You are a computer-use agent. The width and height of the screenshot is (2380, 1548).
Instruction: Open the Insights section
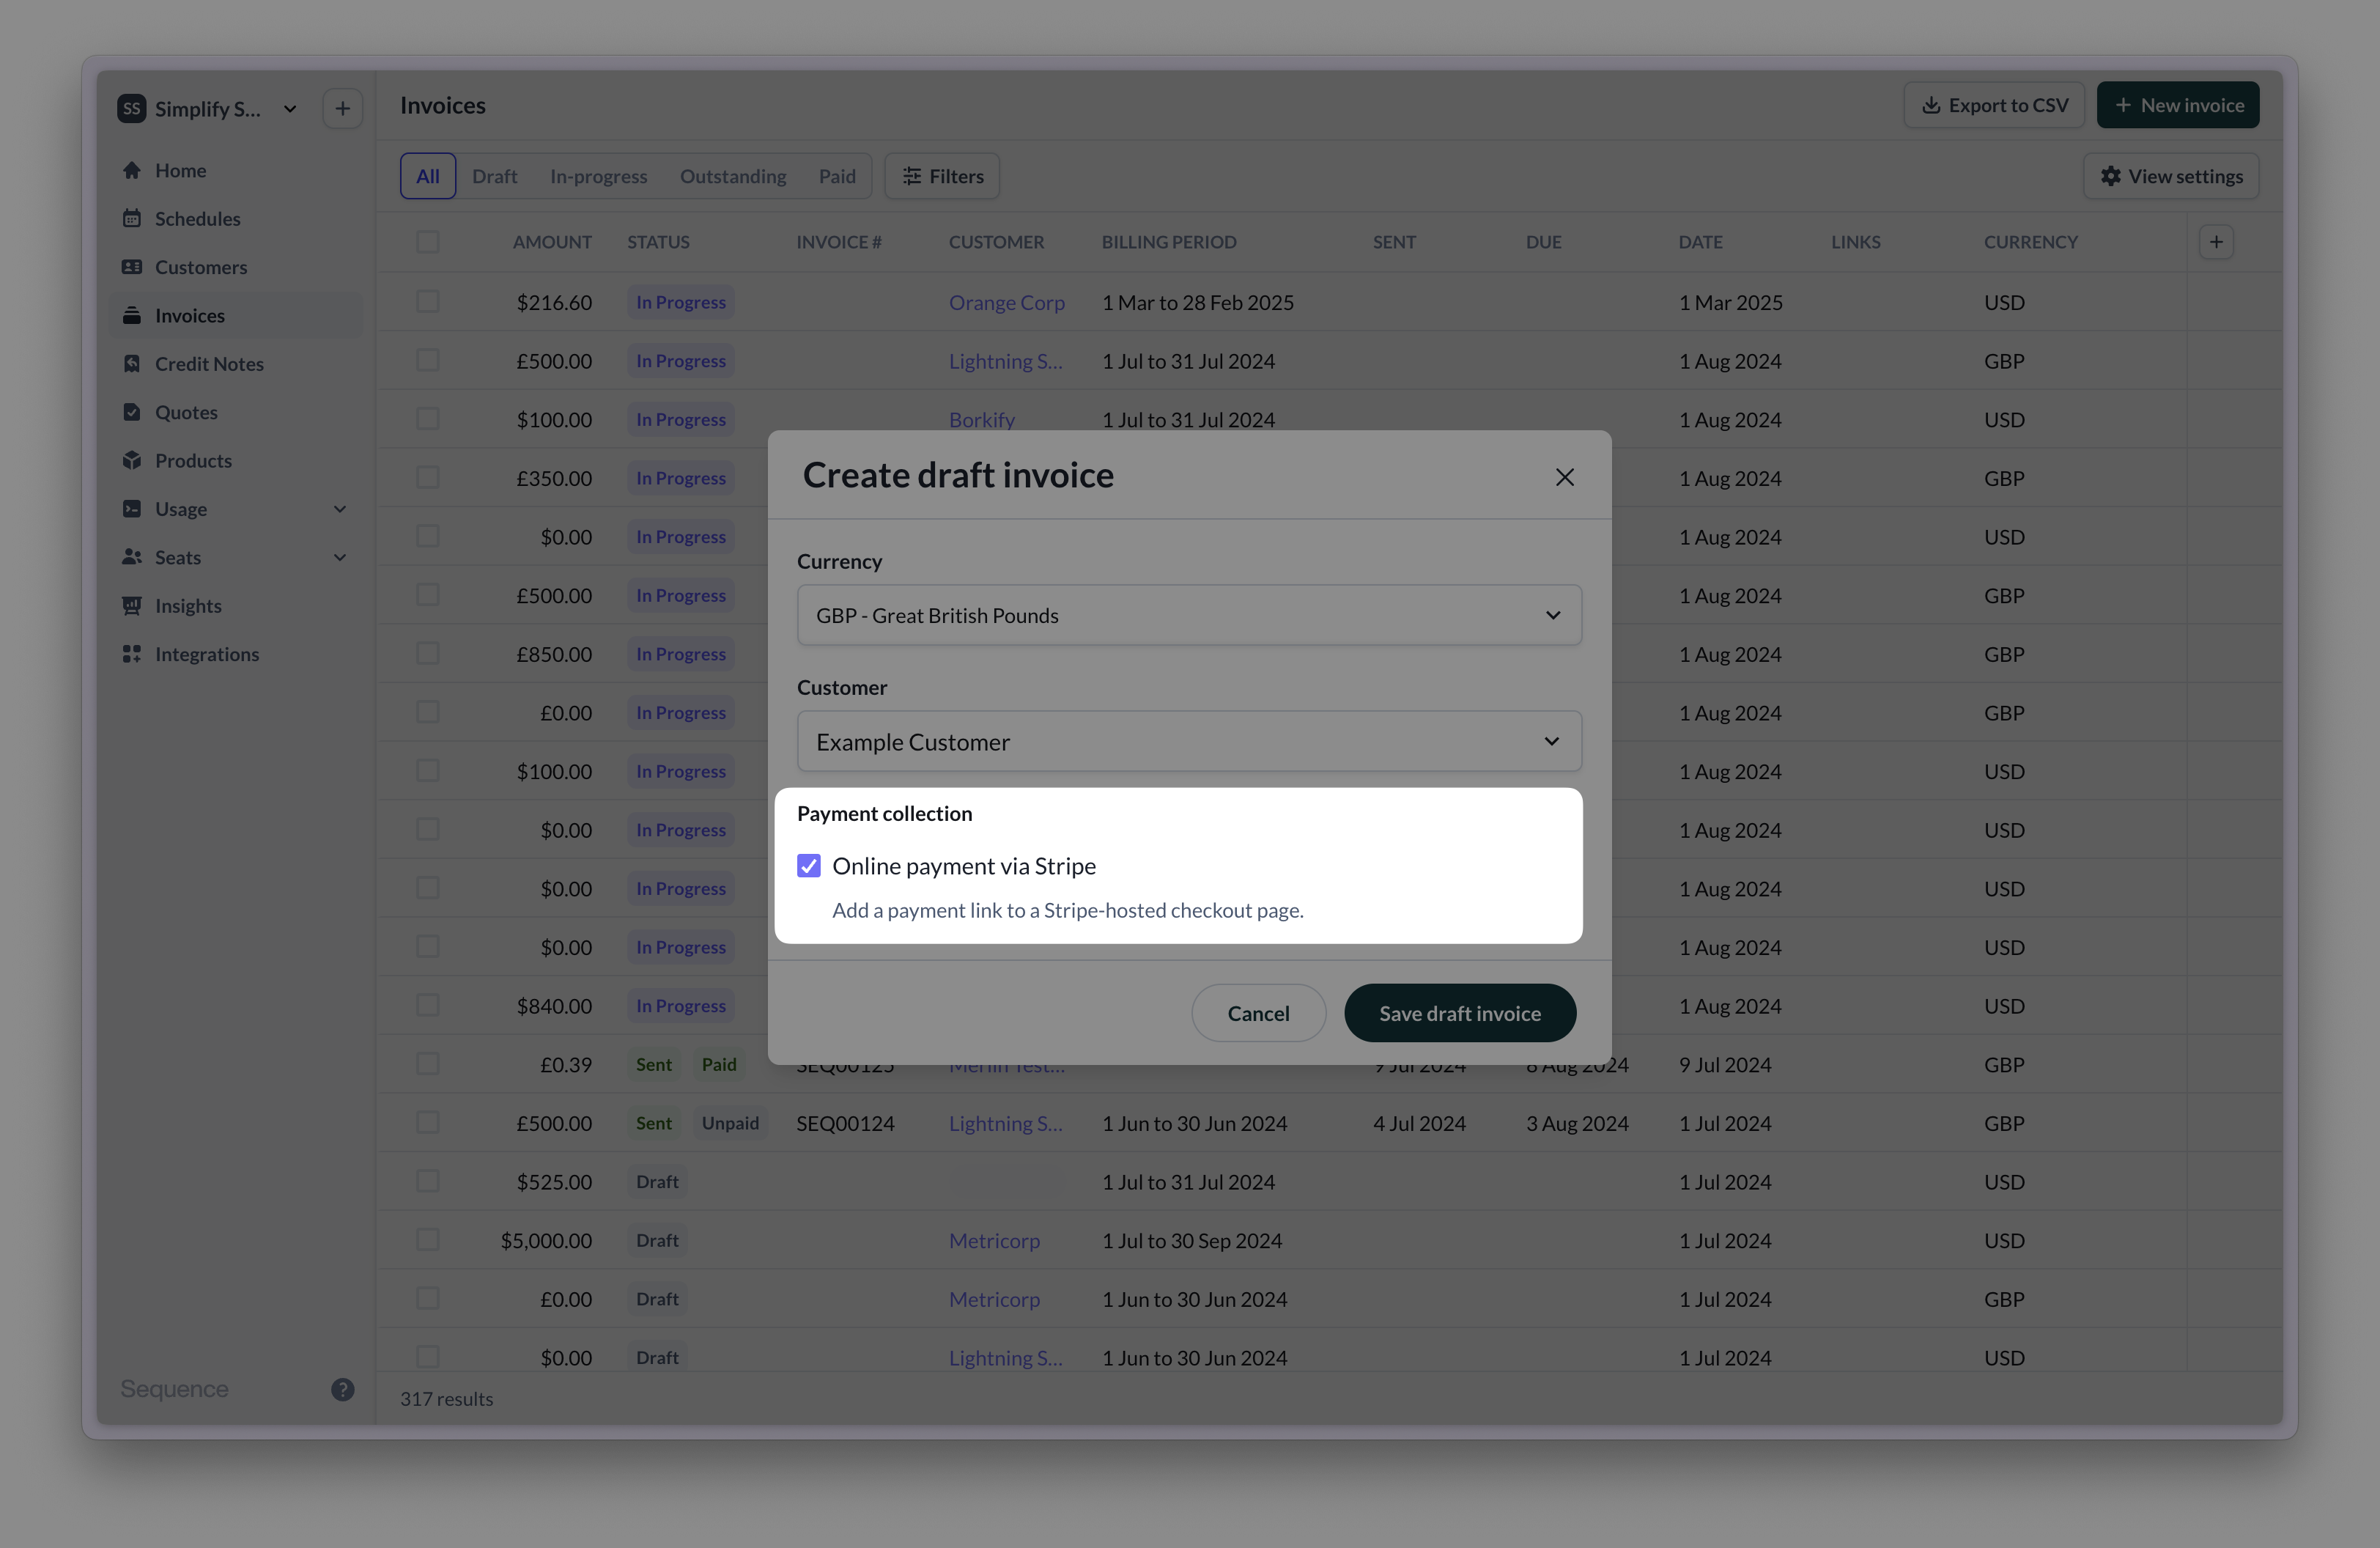click(188, 605)
